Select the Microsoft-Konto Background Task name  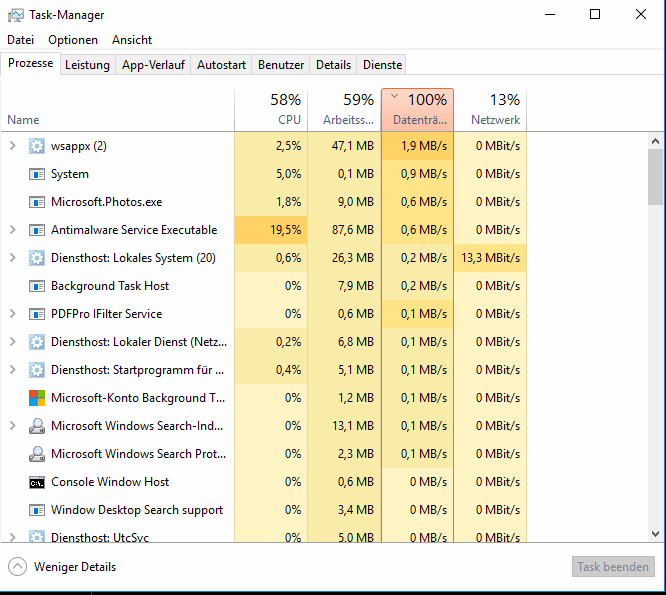click(138, 398)
